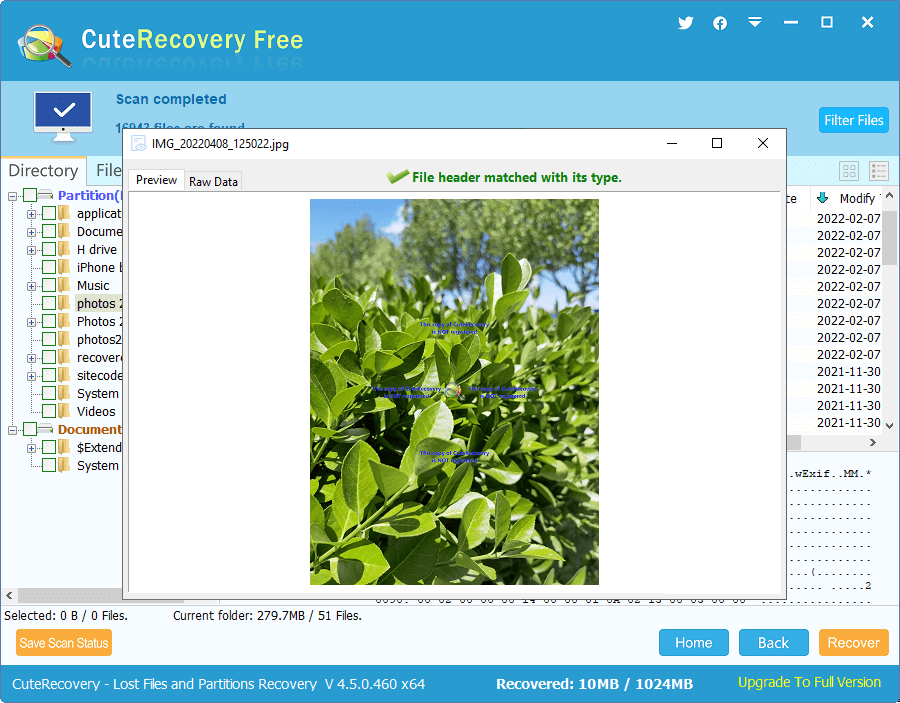Viewport: 900px width, 703px height.
Task: Click the Filter Files button
Action: point(854,120)
